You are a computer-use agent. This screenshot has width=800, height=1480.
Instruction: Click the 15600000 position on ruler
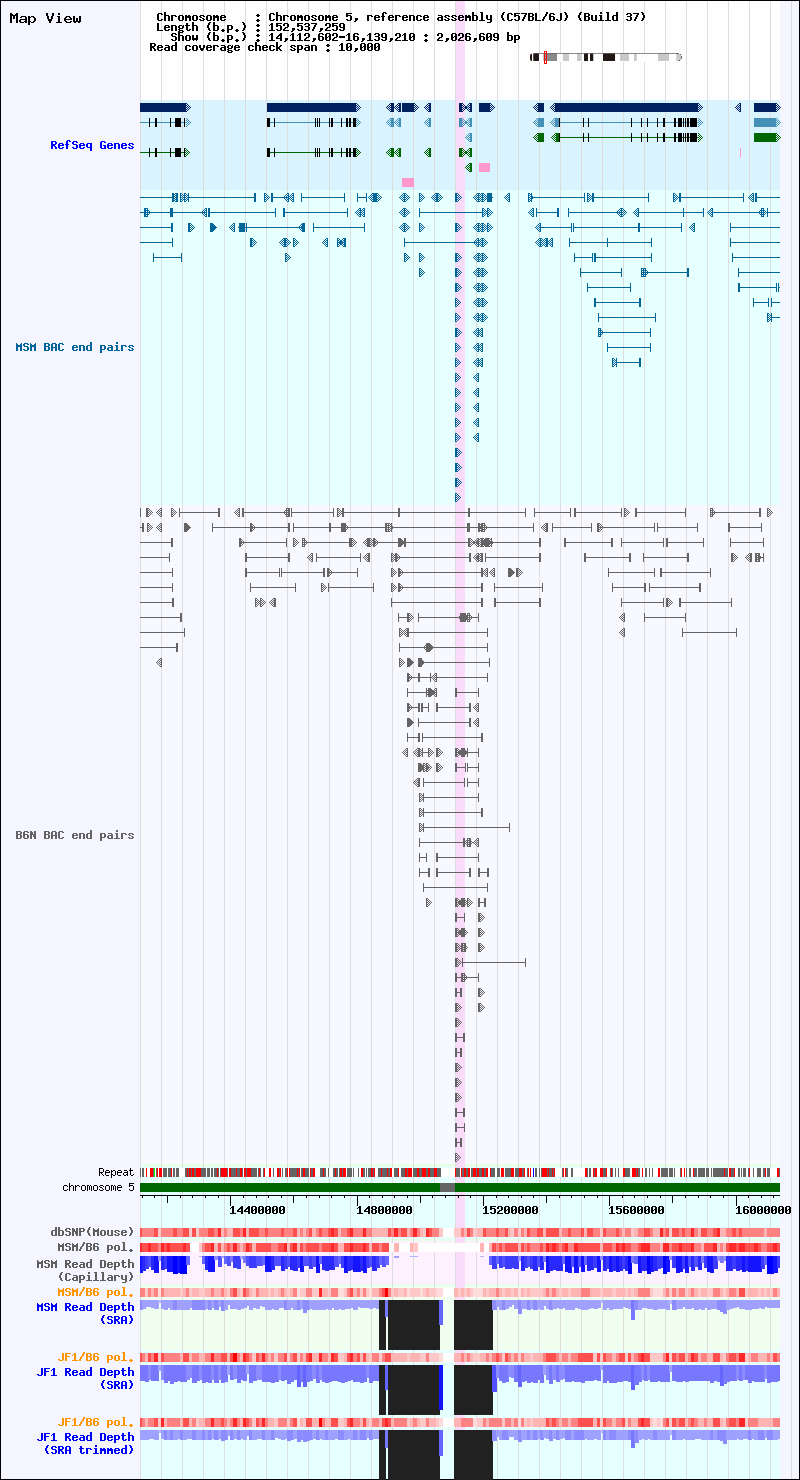click(636, 1209)
